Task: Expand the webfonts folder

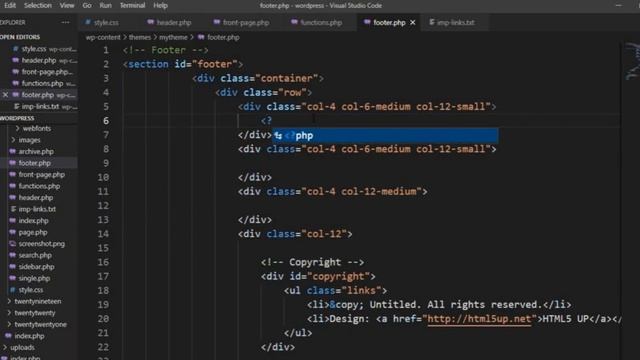Action: (37, 128)
